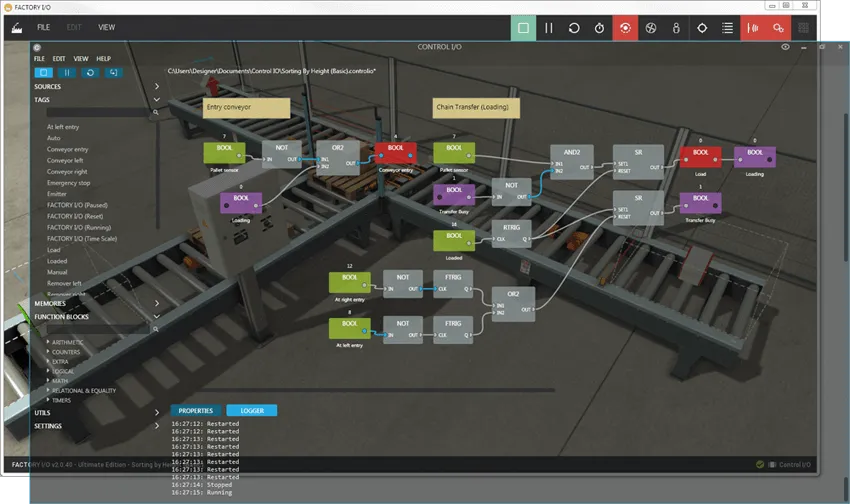Click the target crosshair toolbar icon
Image resolution: width=850 pixels, height=504 pixels.
click(x=702, y=28)
